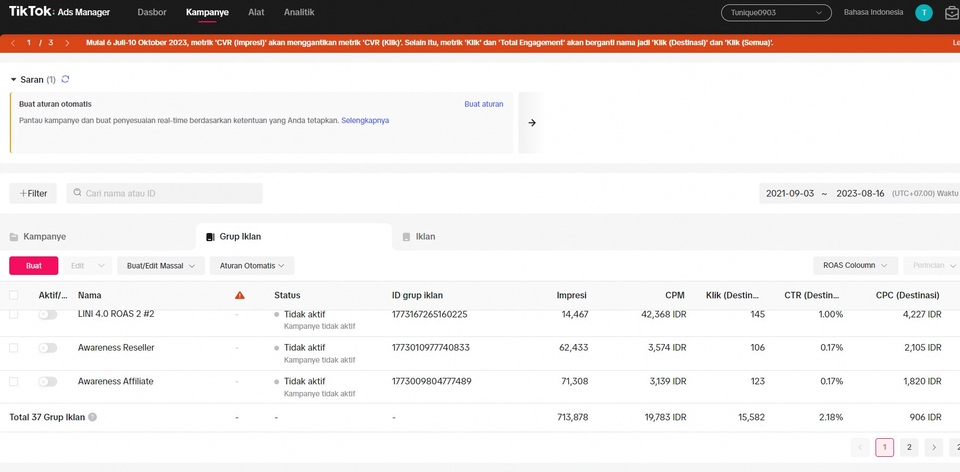The width and height of the screenshot is (960, 472).
Task: Click the next page arrow
Action: [x=933, y=448]
